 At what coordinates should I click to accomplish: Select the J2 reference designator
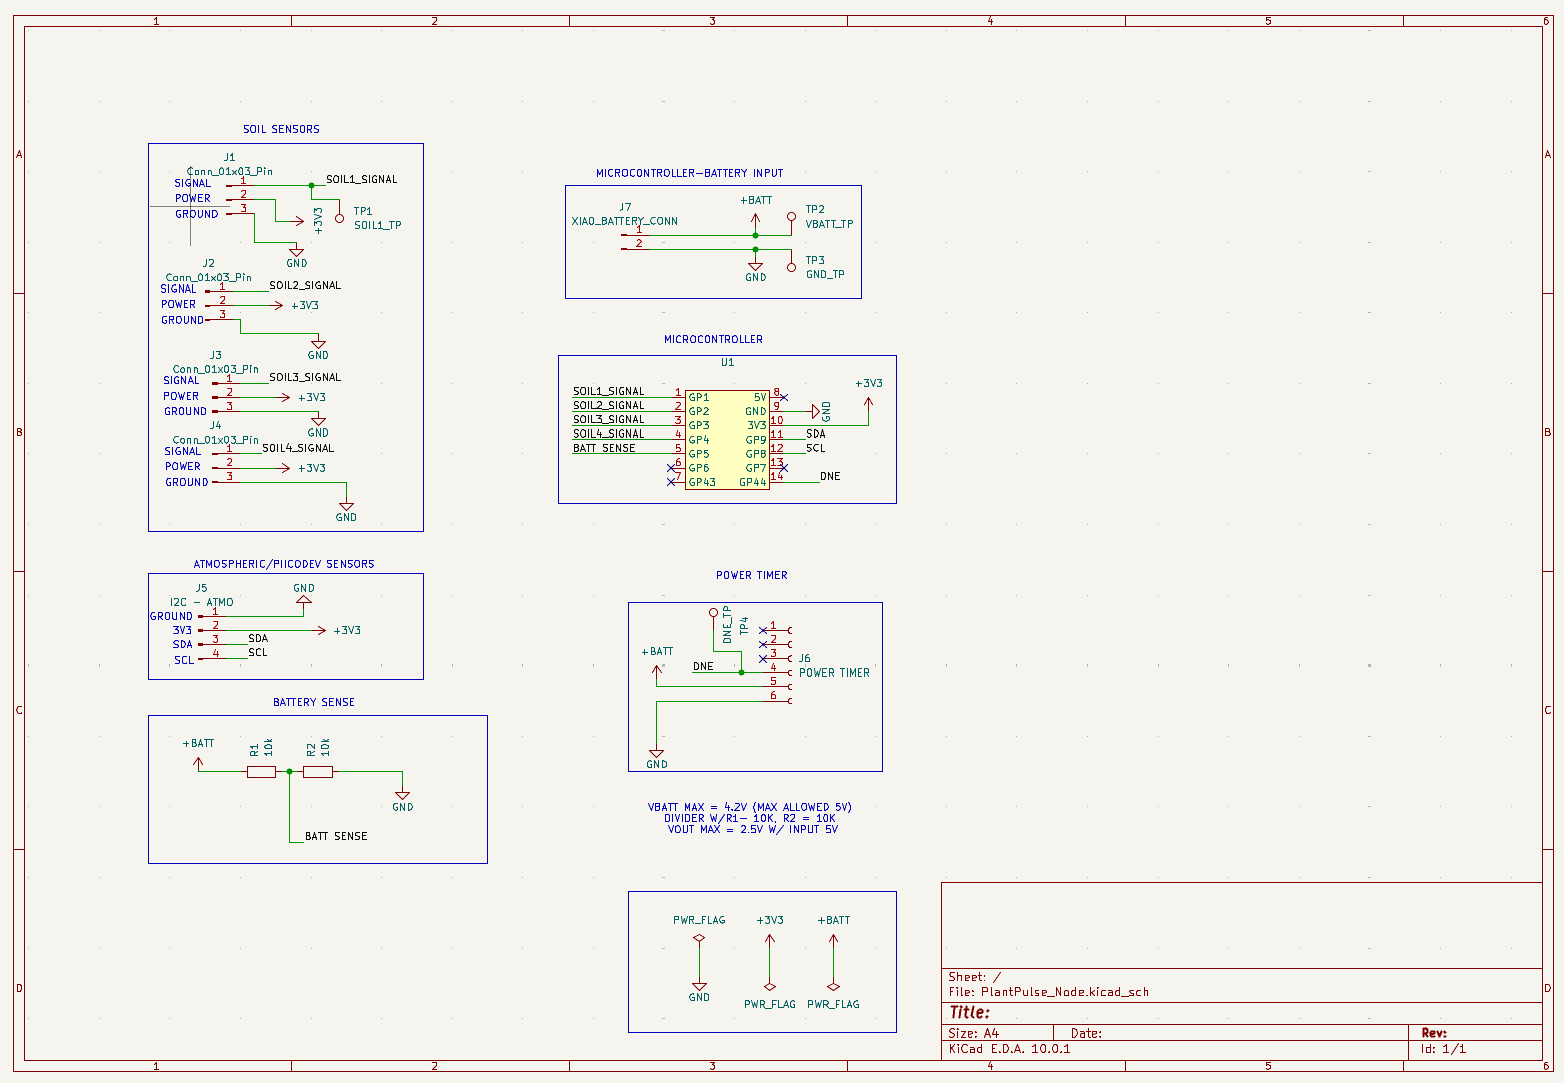[x=209, y=263]
